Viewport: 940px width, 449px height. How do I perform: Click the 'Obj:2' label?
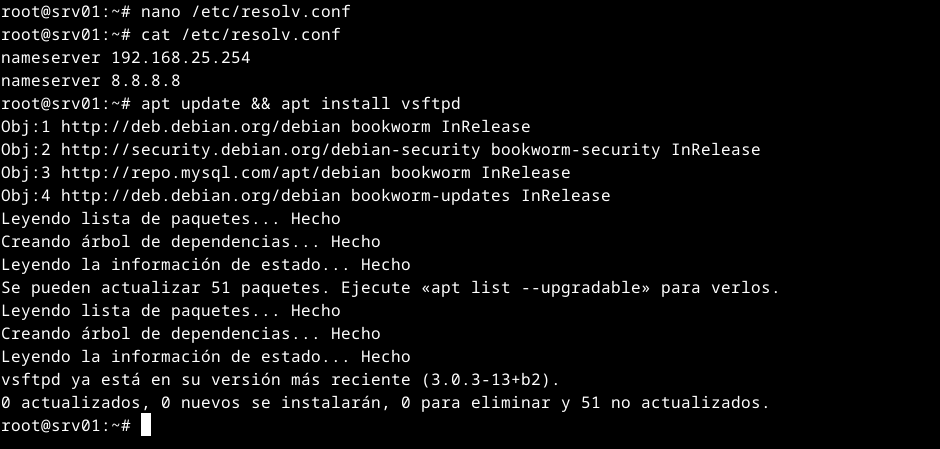coord(26,150)
